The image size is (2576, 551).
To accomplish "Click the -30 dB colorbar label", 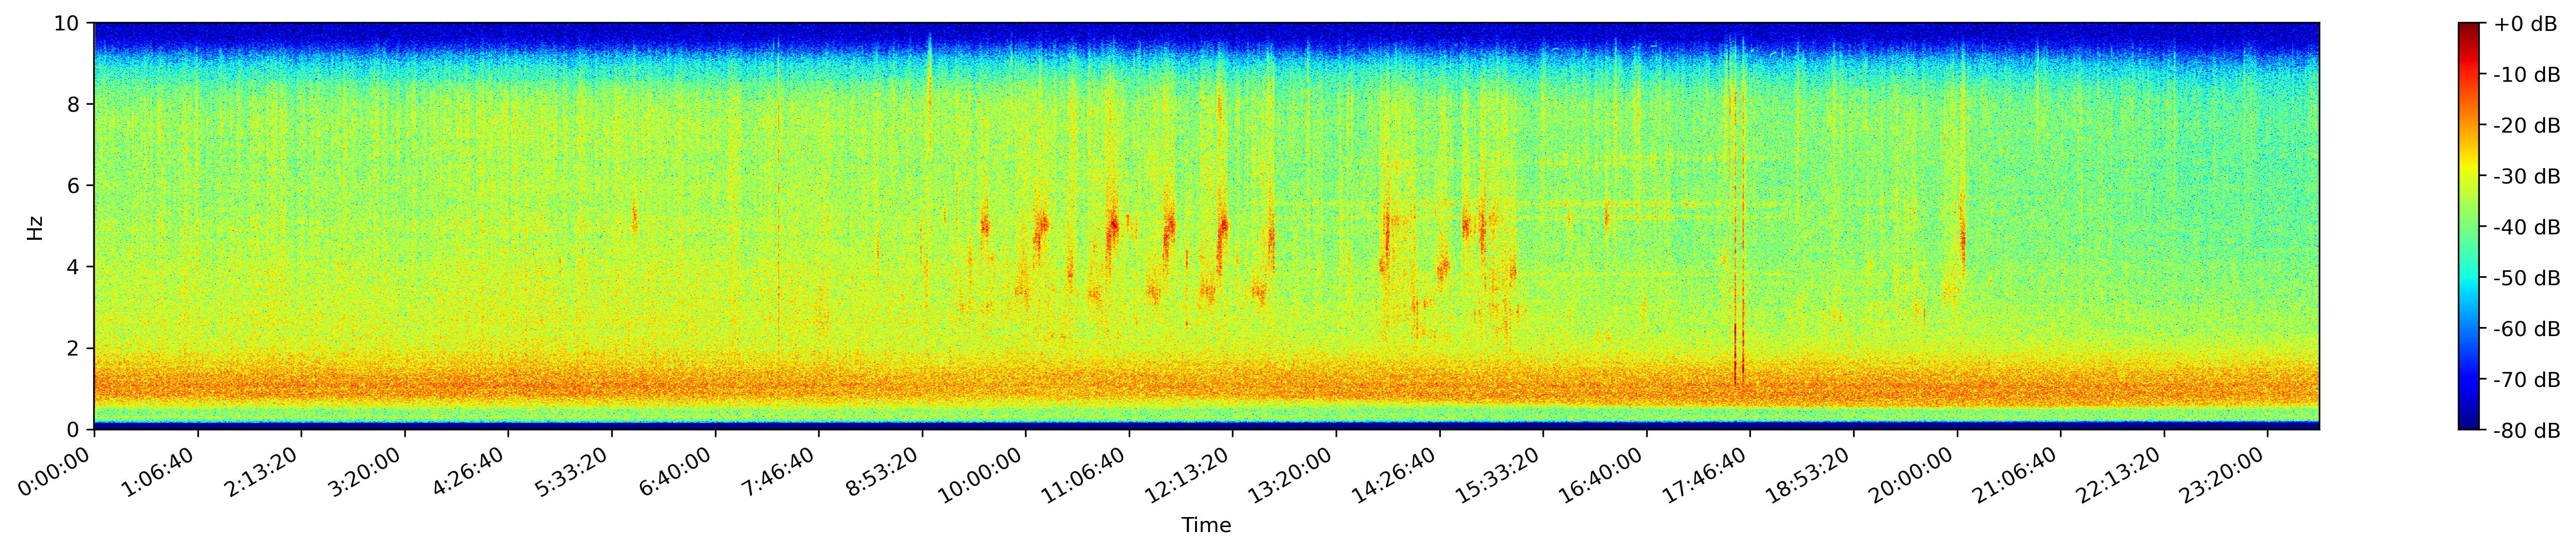I will pyautogui.click(x=2527, y=177).
